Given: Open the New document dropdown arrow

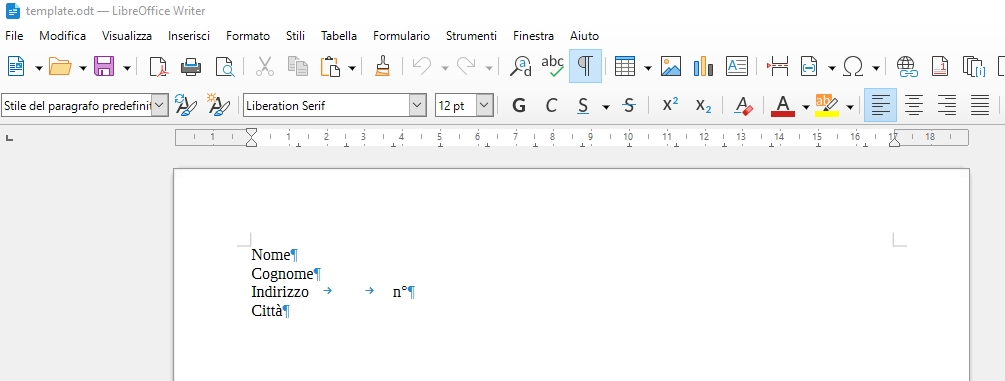Looking at the screenshot, I should point(38,67).
